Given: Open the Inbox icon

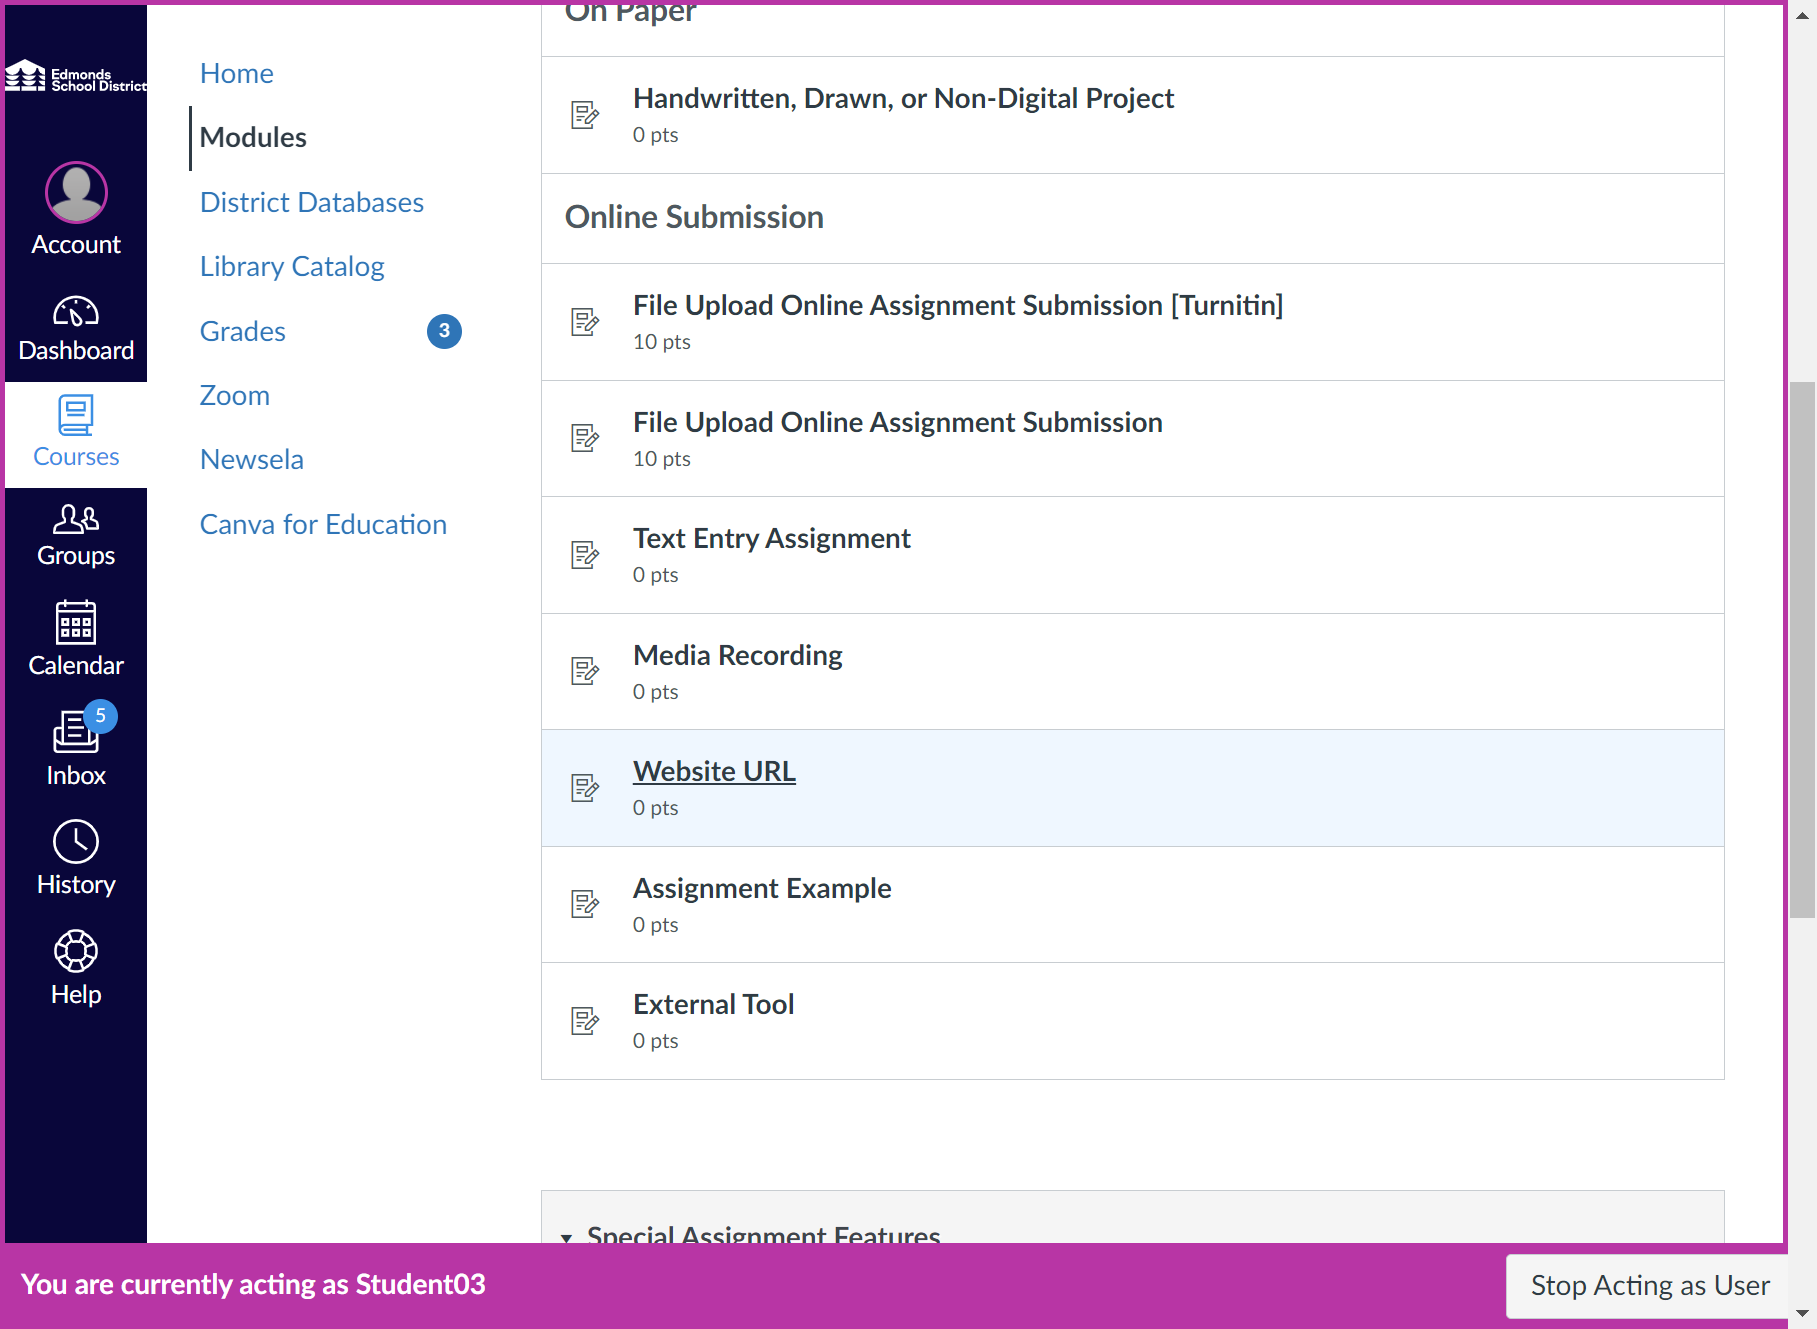Looking at the screenshot, I should [76, 732].
